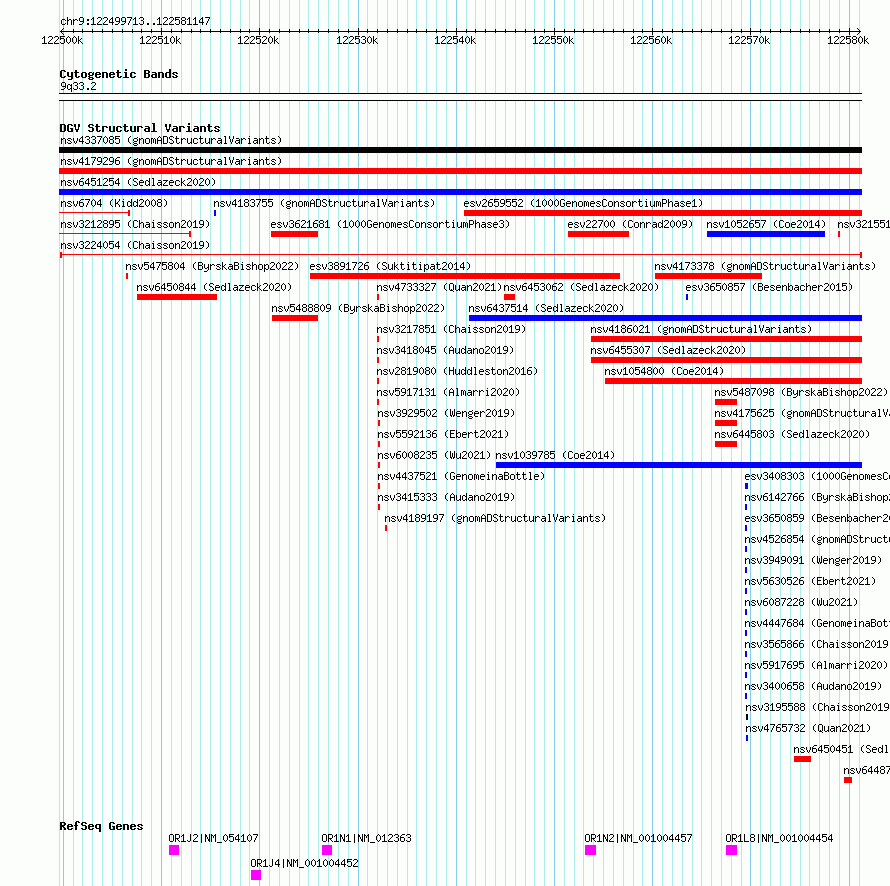Click nsv4186021 gnomAD label
This screenshot has height=886, width=890.
(x=701, y=329)
